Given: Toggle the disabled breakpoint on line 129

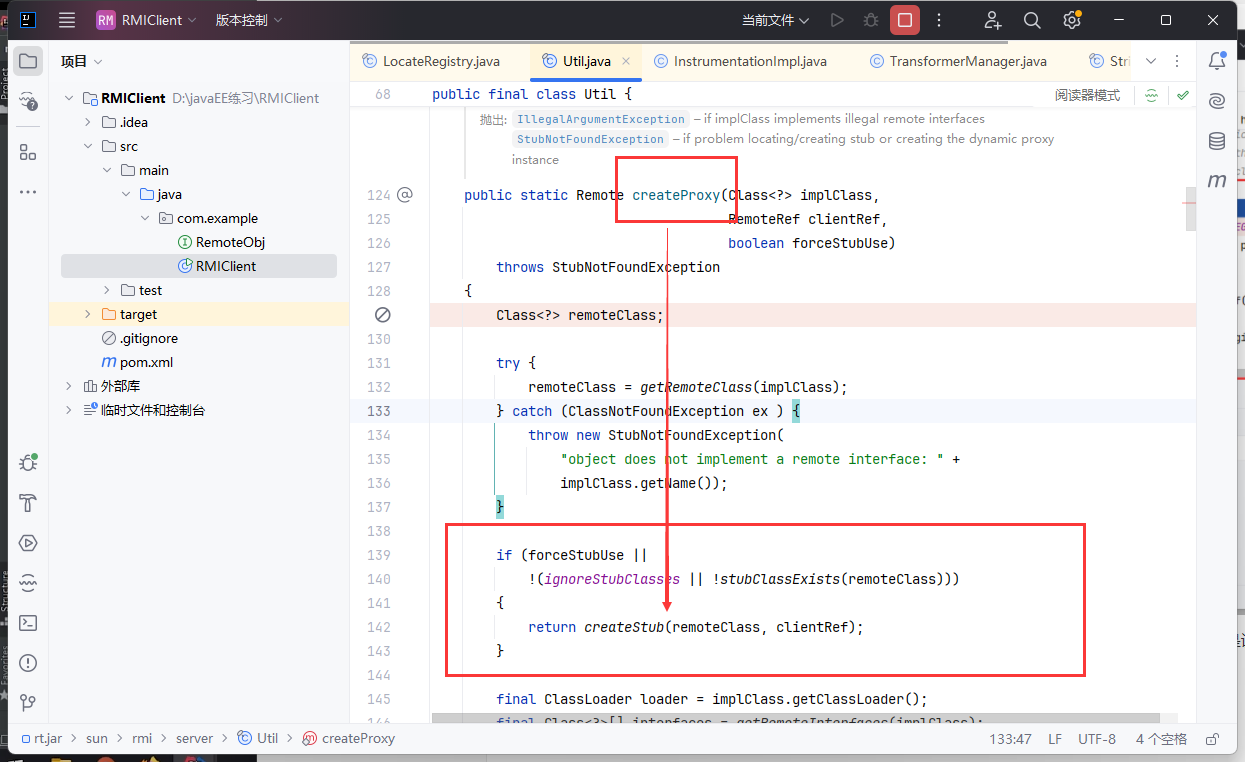Looking at the screenshot, I should coord(382,315).
